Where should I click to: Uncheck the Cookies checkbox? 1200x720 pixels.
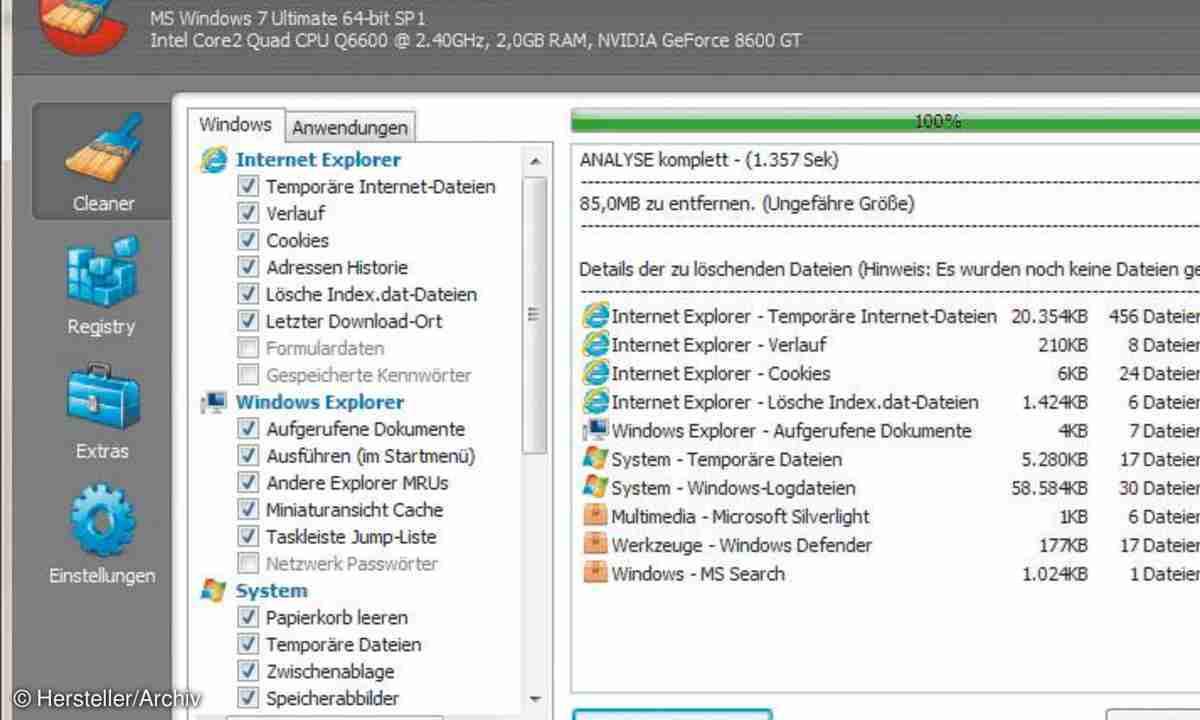(x=248, y=241)
